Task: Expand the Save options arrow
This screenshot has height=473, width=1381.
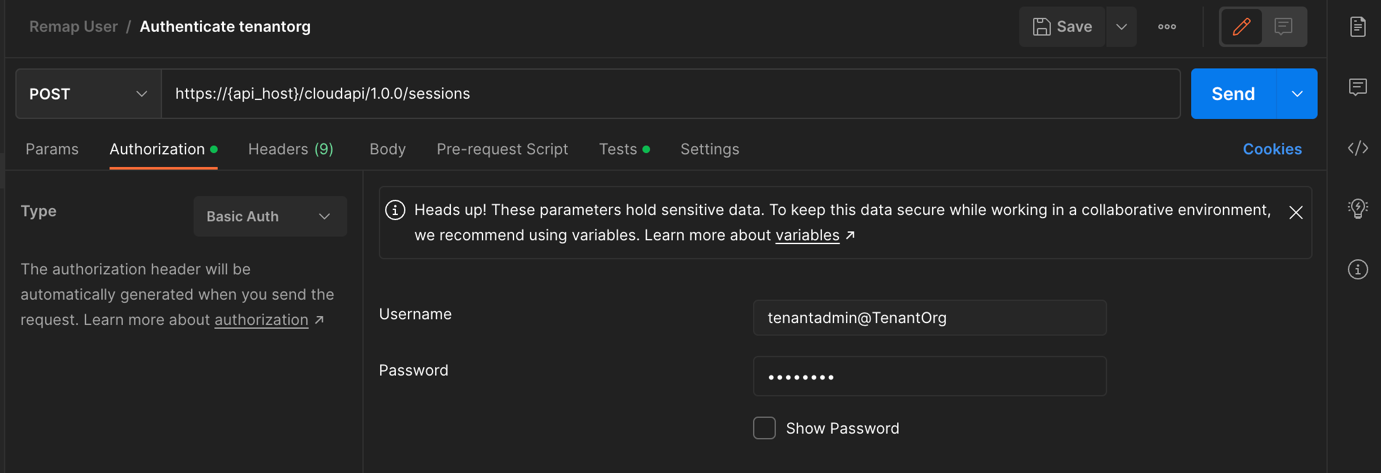Action: click(1121, 27)
